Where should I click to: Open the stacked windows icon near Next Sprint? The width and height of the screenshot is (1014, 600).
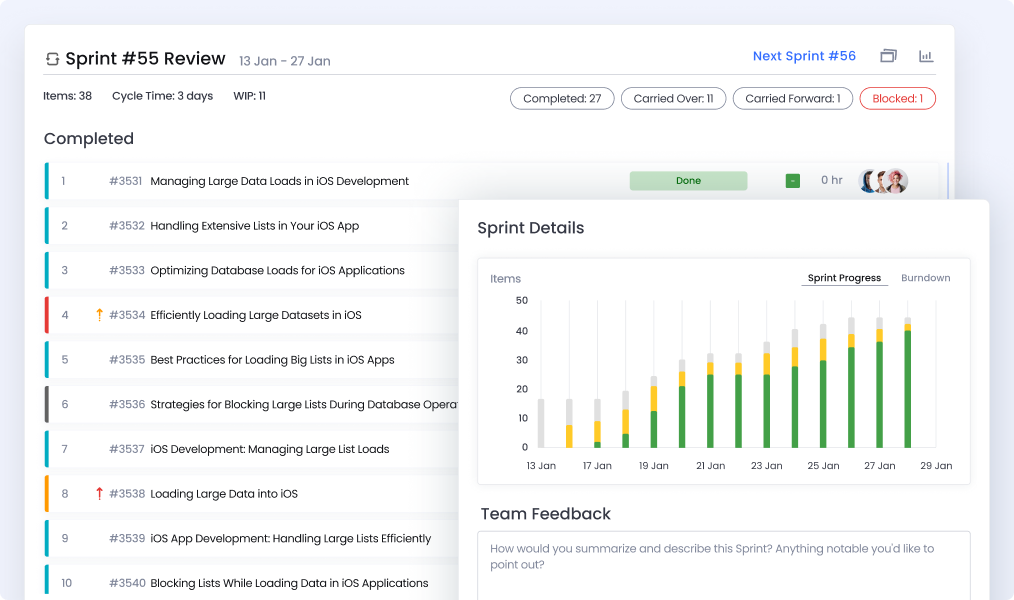(x=888, y=56)
